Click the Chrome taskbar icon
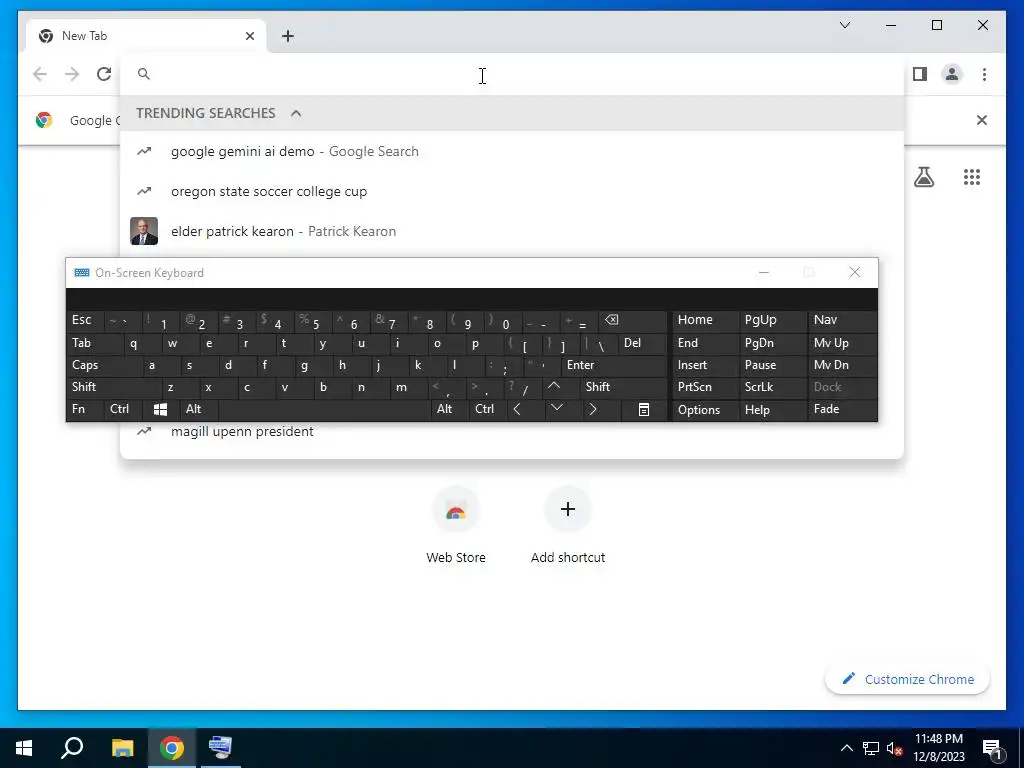The height and width of the screenshot is (768, 1024). 171,748
